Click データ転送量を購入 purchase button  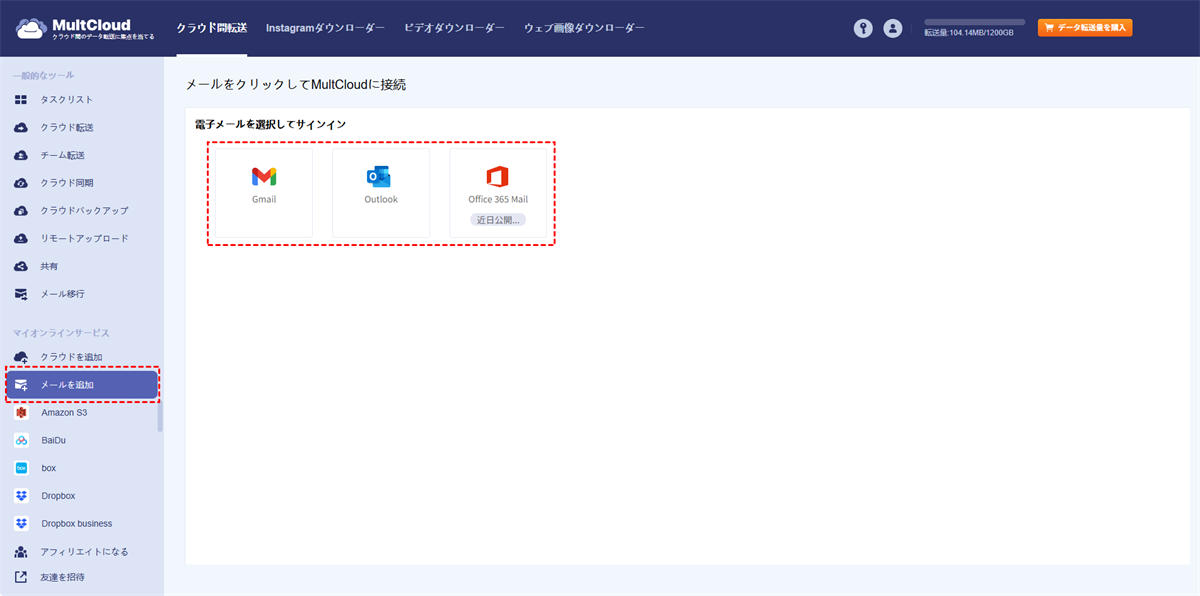click(1085, 28)
